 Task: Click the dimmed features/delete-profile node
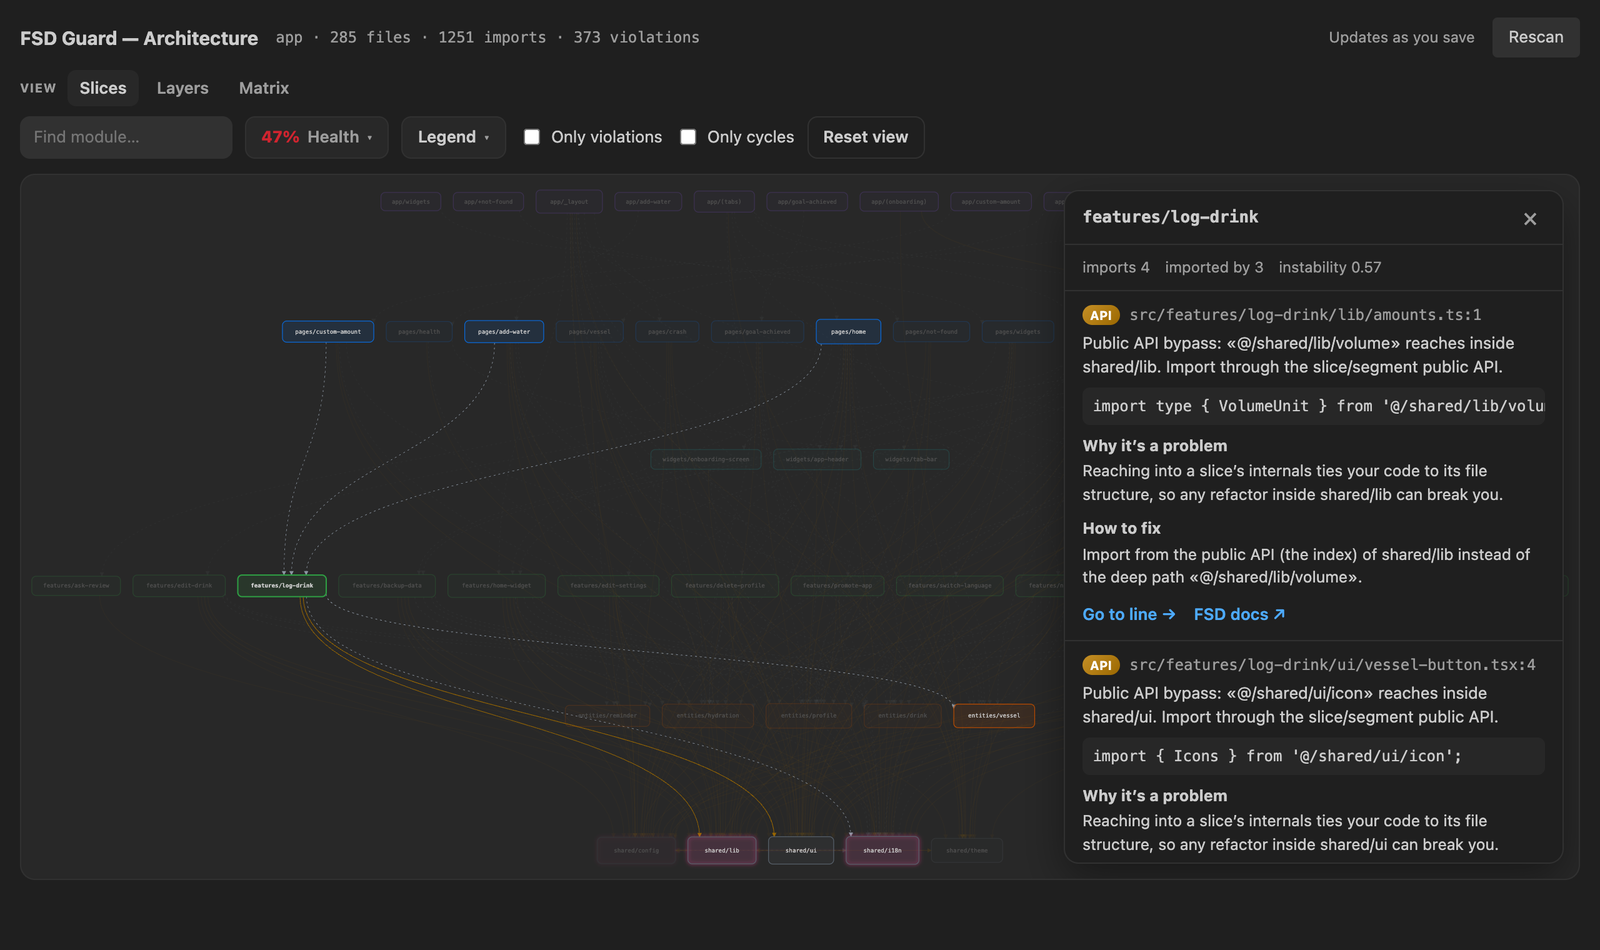pyautogui.click(x=725, y=585)
